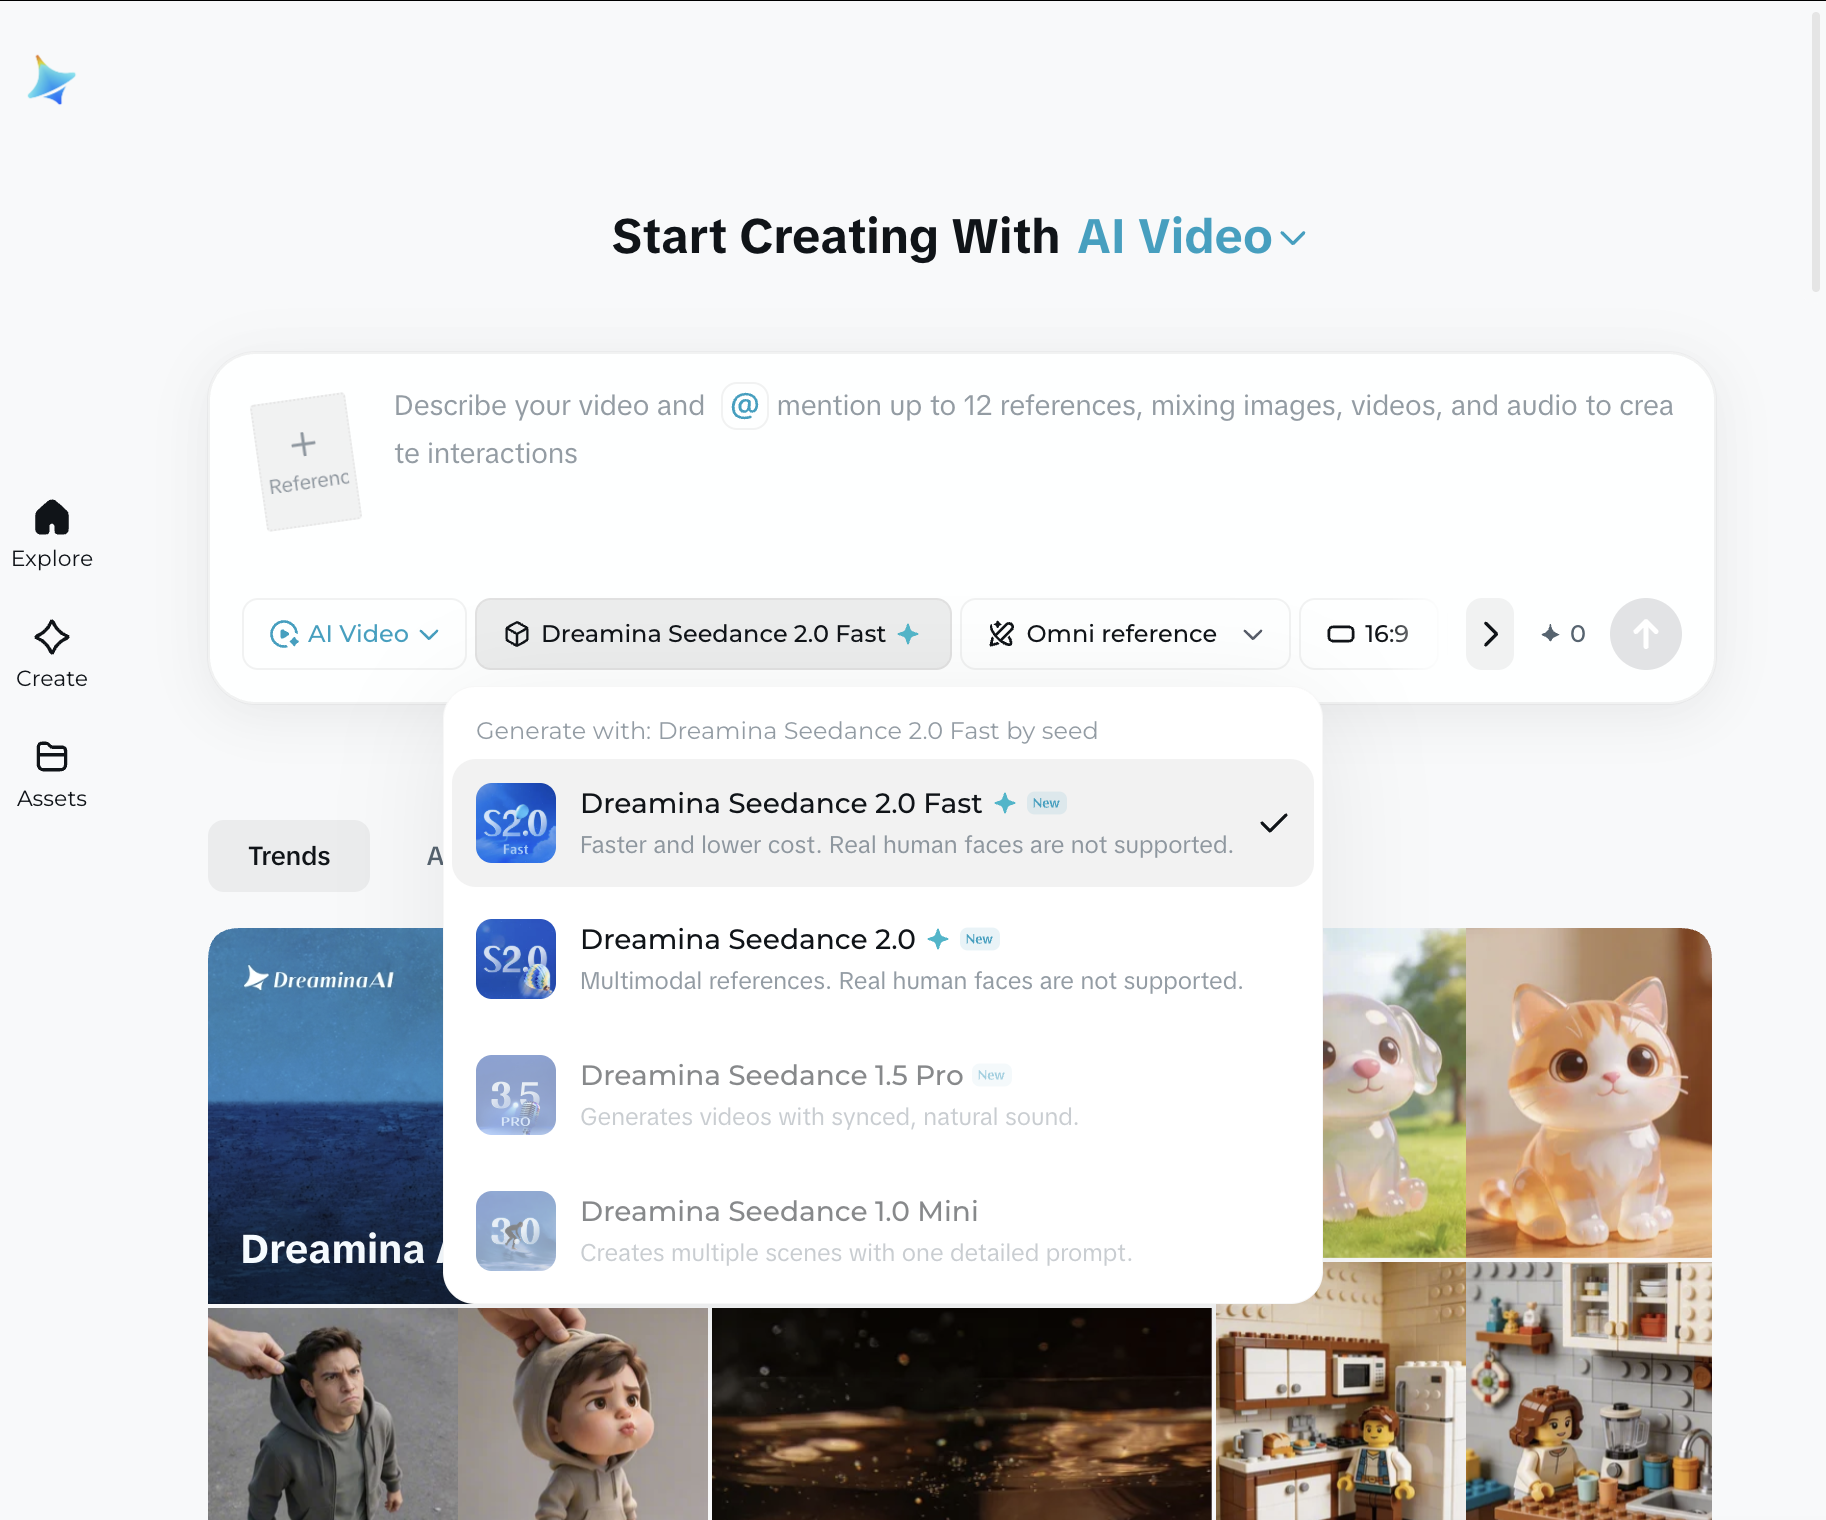Image resolution: width=1826 pixels, height=1520 pixels.
Task: Click the Seedance 1.5 Pro 3.5 thumbnail icon
Action: click(x=516, y=1095)
